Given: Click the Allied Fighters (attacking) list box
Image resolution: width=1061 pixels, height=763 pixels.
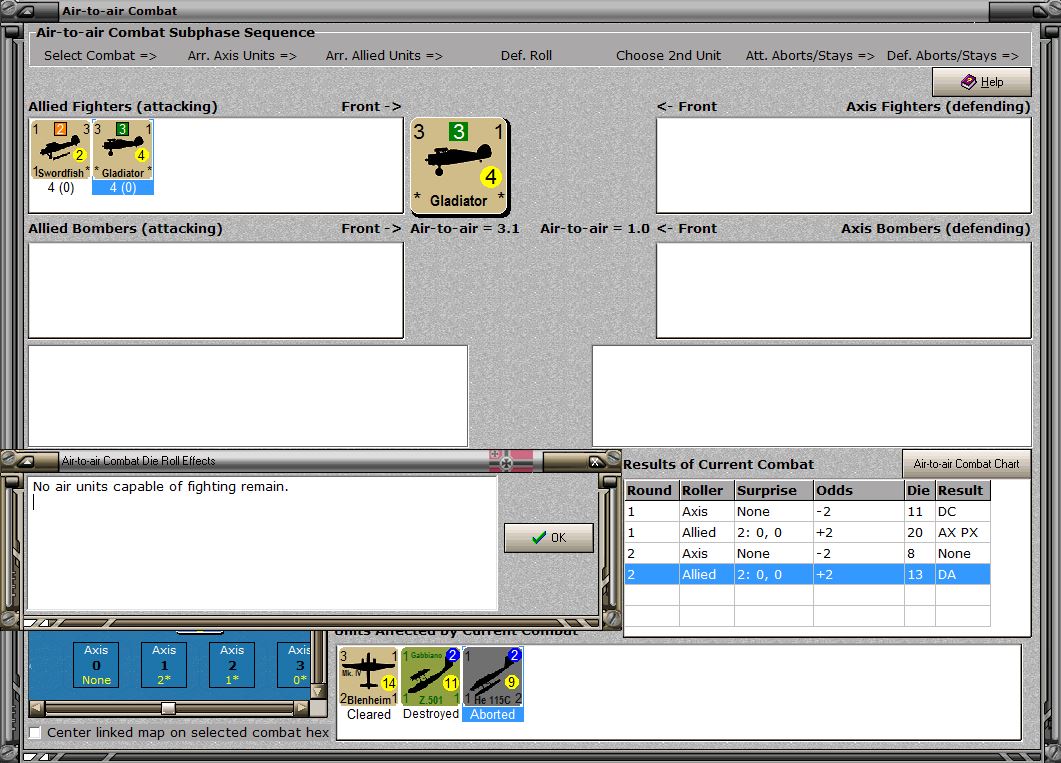Looking at the screenshot, I should (x=216, y=166).
